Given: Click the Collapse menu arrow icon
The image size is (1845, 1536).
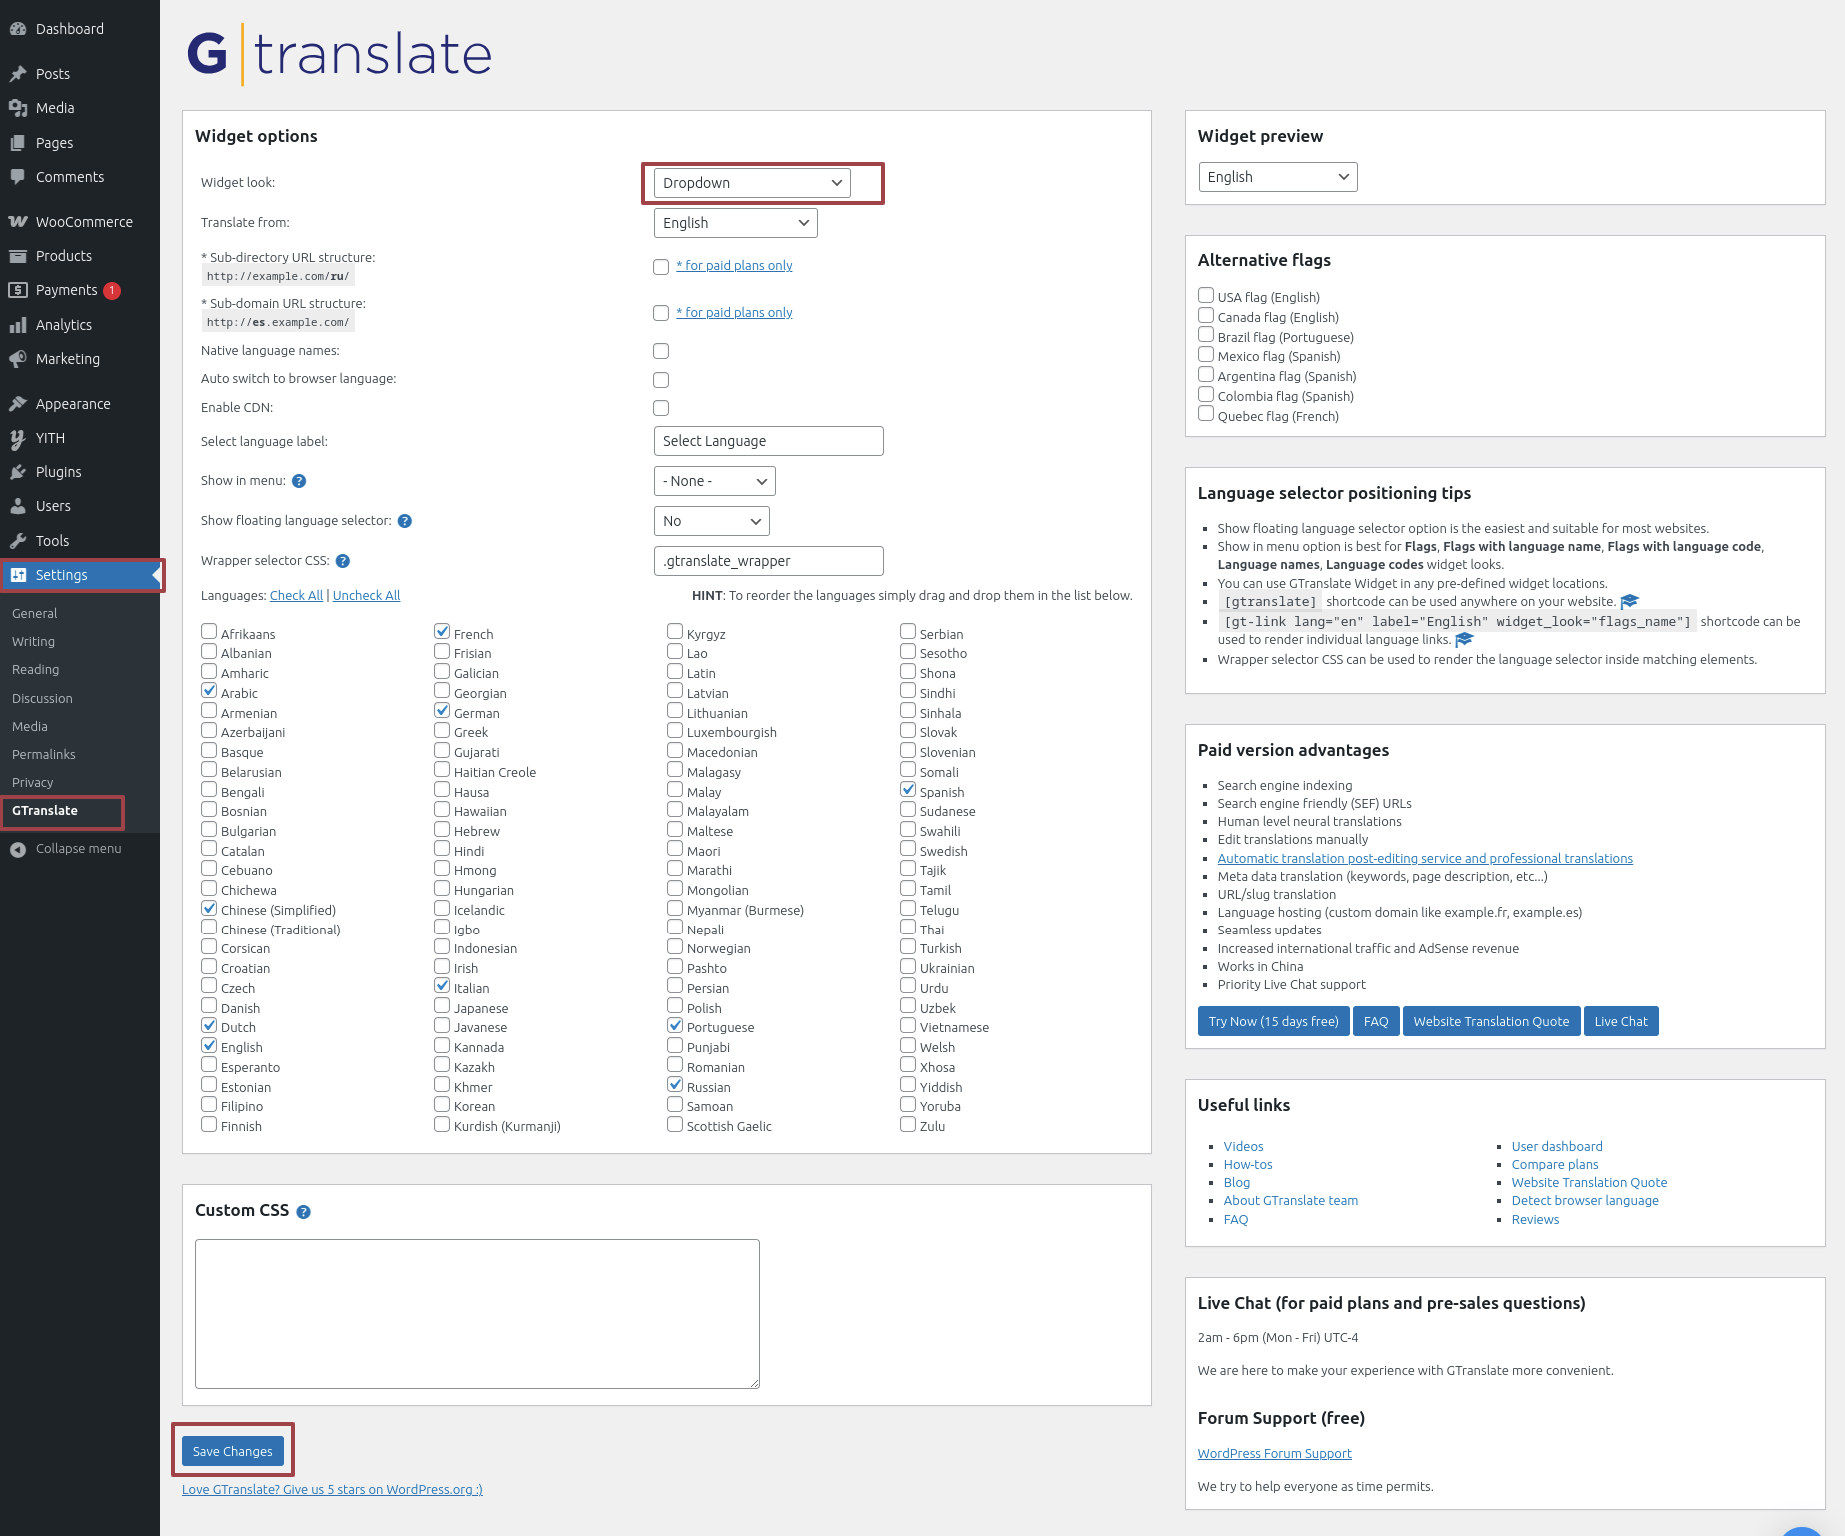Looking at the screenshot, I should [18, 849].
